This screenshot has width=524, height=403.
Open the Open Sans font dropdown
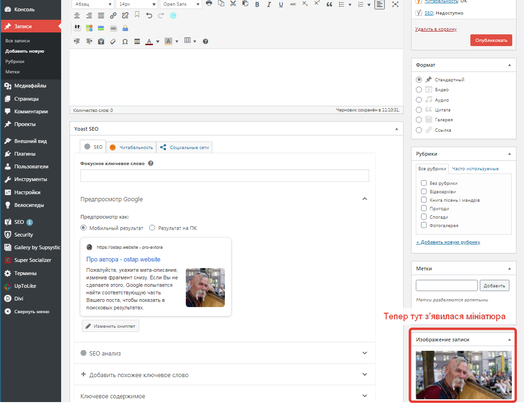coord(181,4)
